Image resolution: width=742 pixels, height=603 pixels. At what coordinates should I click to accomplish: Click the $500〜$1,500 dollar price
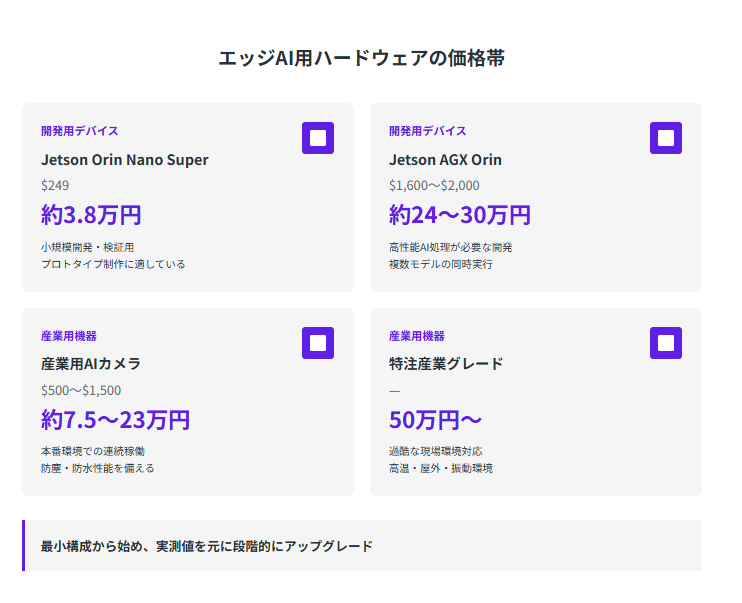(x=81, y=390)
